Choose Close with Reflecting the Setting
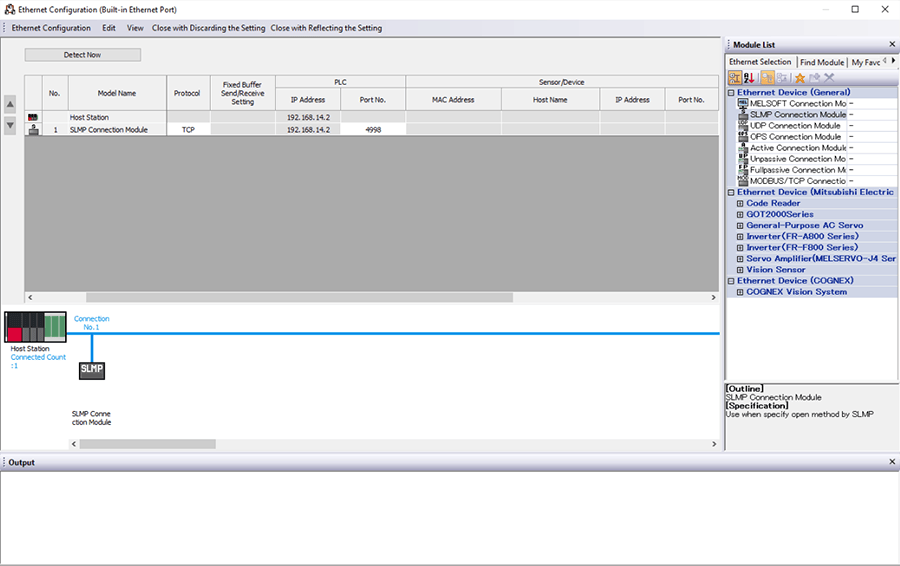 326,28
